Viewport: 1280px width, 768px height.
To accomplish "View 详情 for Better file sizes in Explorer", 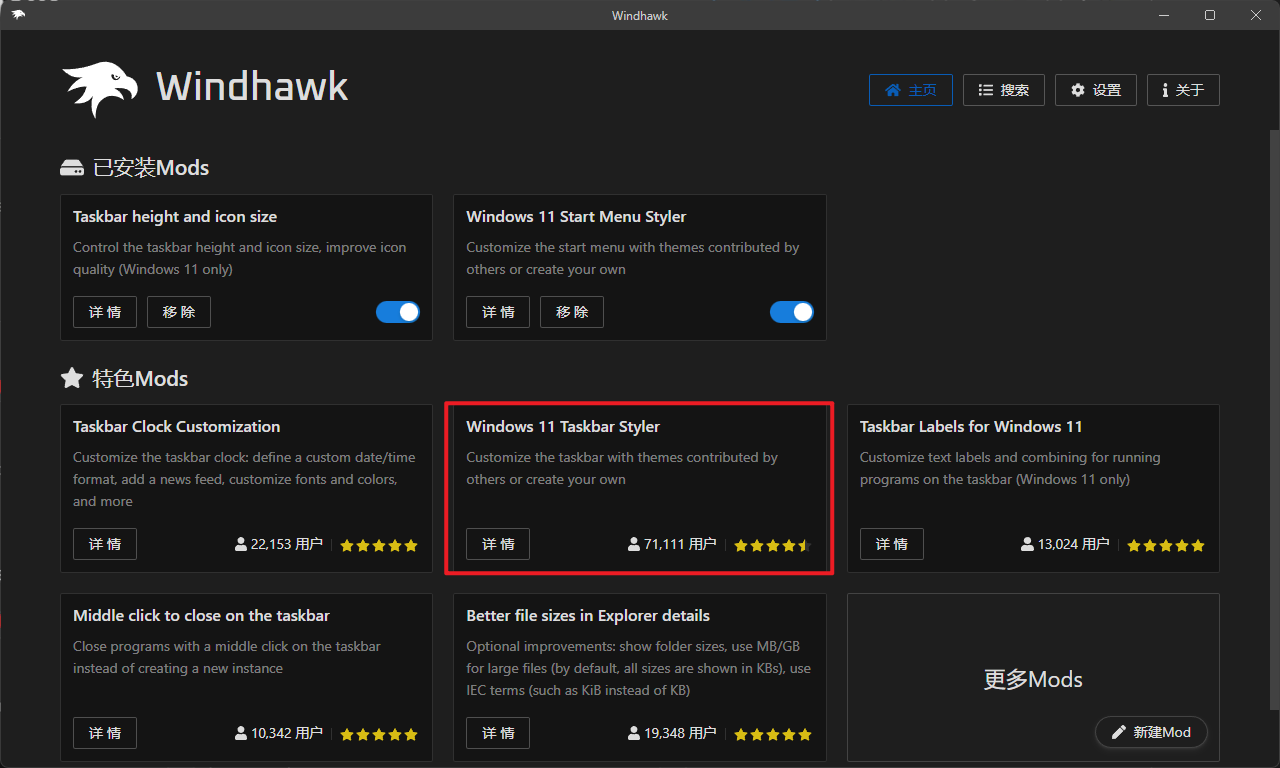I will 498,733.
